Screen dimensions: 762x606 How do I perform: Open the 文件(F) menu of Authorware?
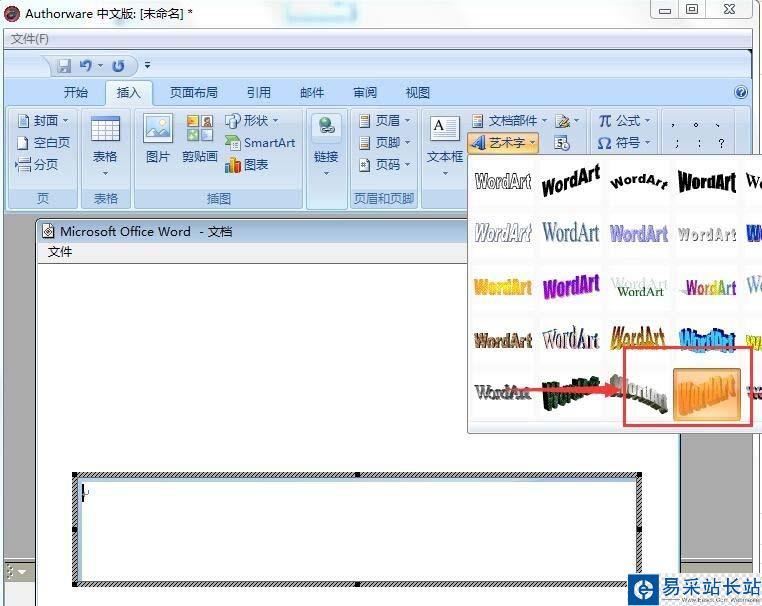tap(30, 39)
